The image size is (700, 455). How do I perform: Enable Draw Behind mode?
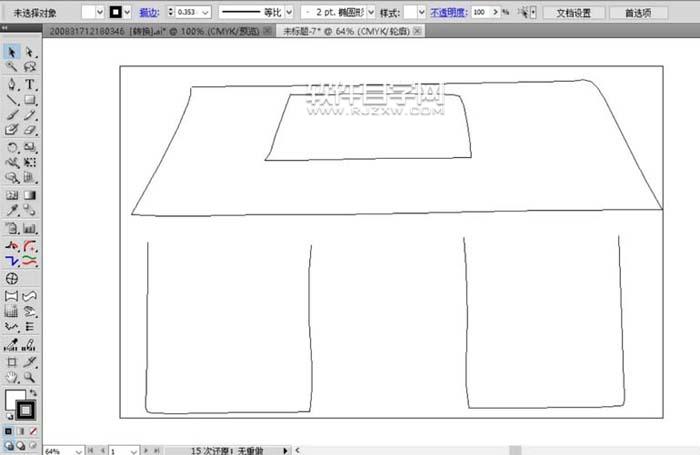[21, 445]
